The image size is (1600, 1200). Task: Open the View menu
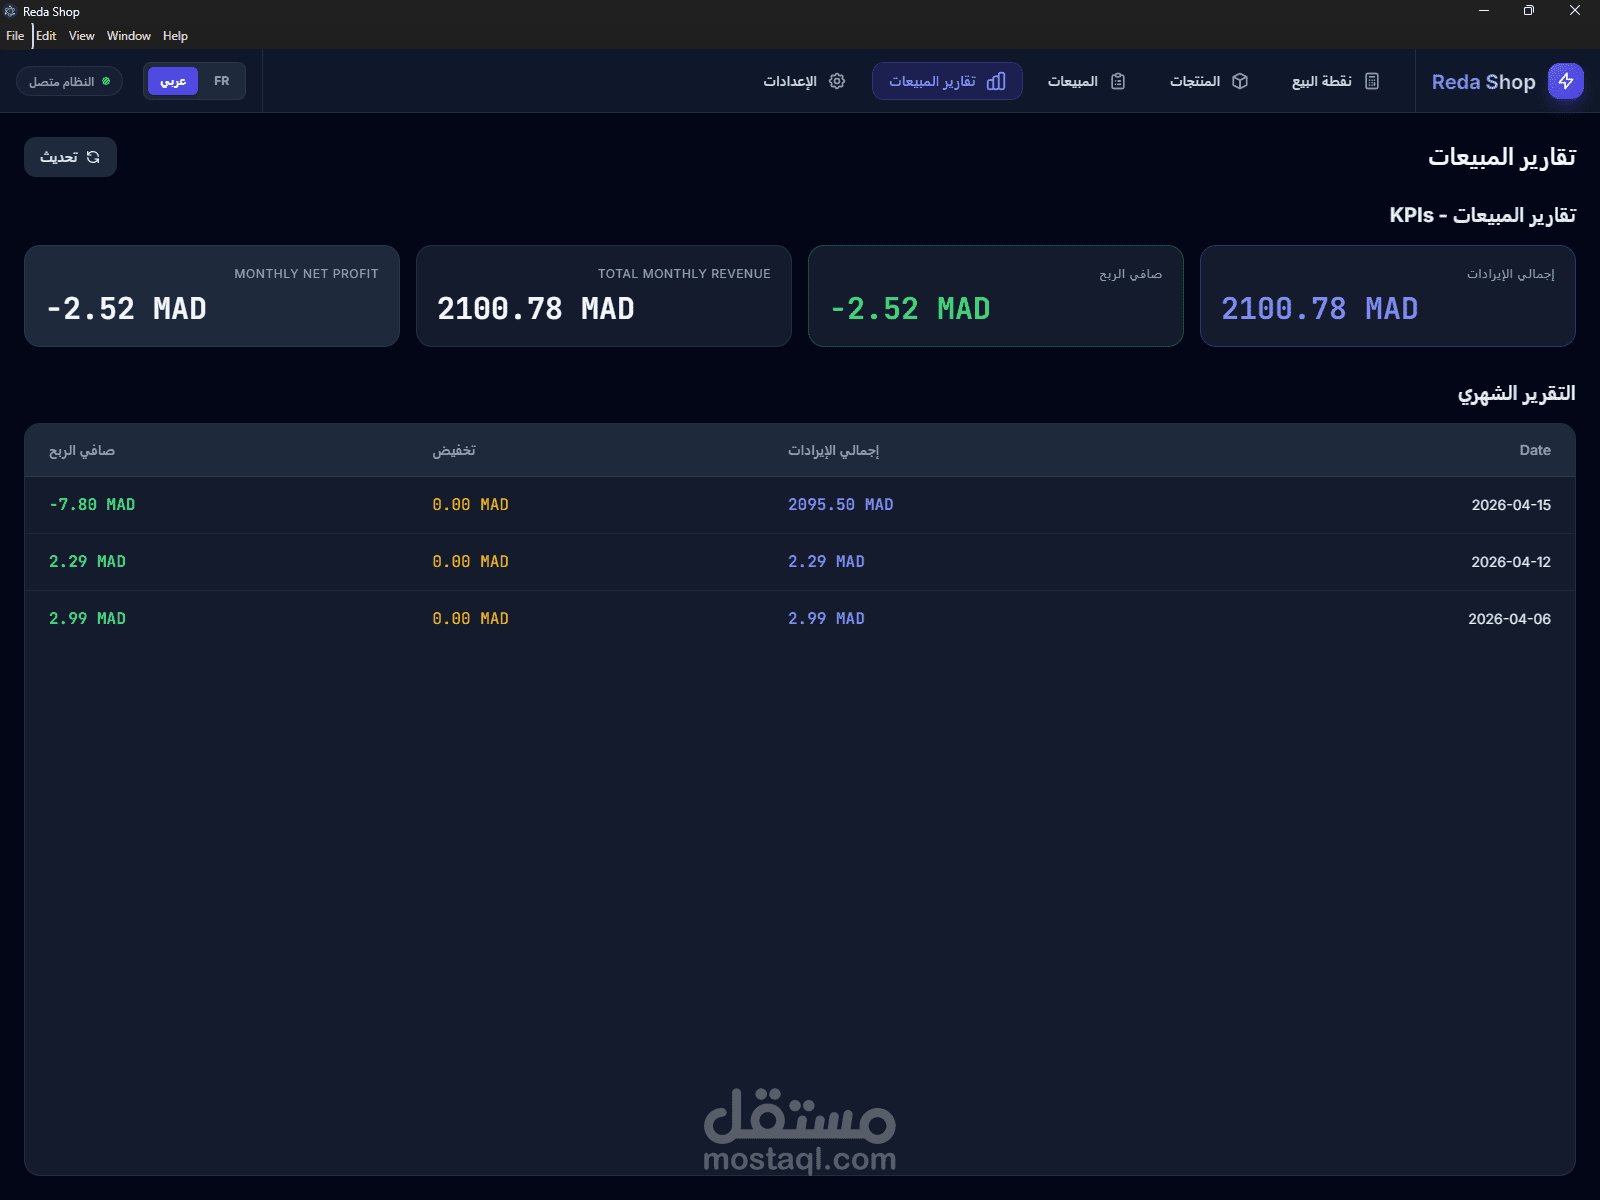(82, 36)
